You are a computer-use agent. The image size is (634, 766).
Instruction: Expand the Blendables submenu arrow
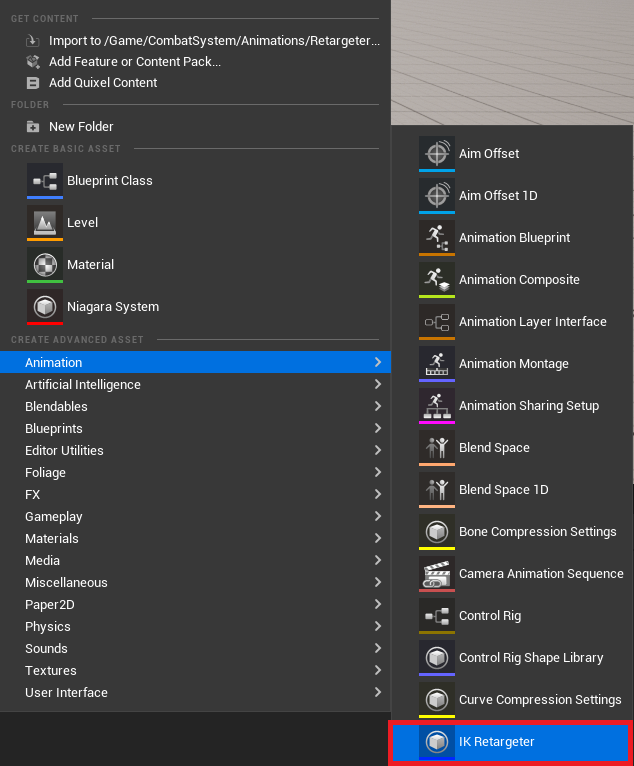point(378,406)
